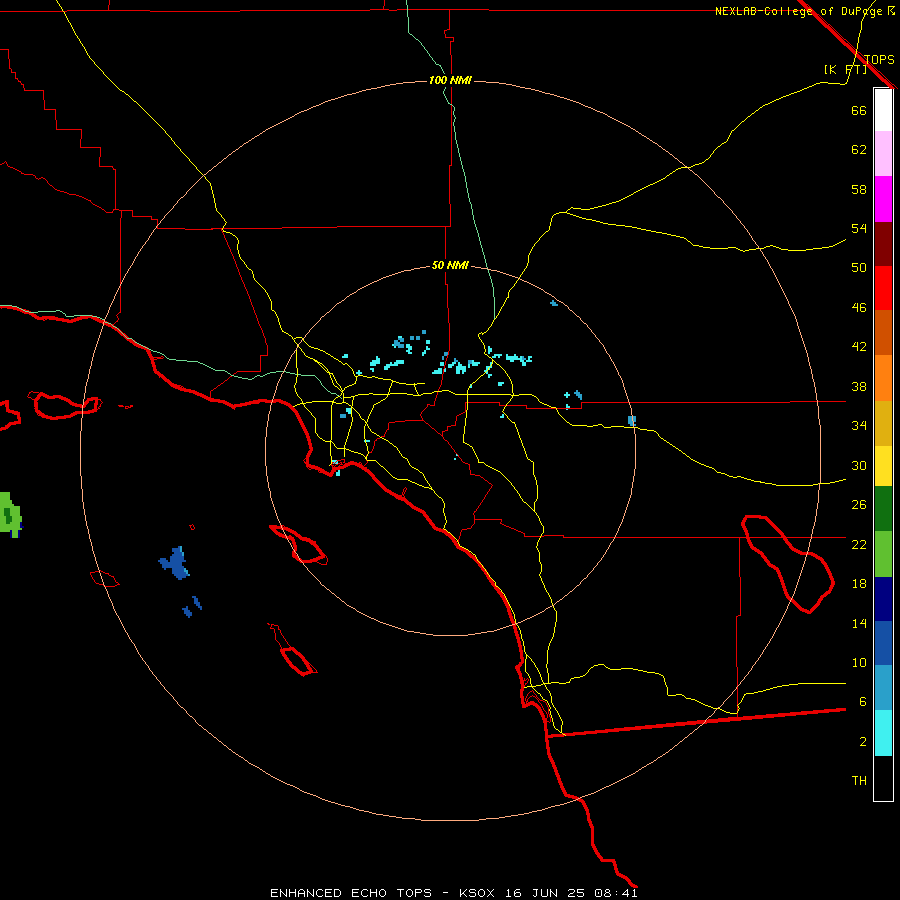This screenshot has height=900, width=900.
Task: Click the yellow legend swatch
Action: 883,466
